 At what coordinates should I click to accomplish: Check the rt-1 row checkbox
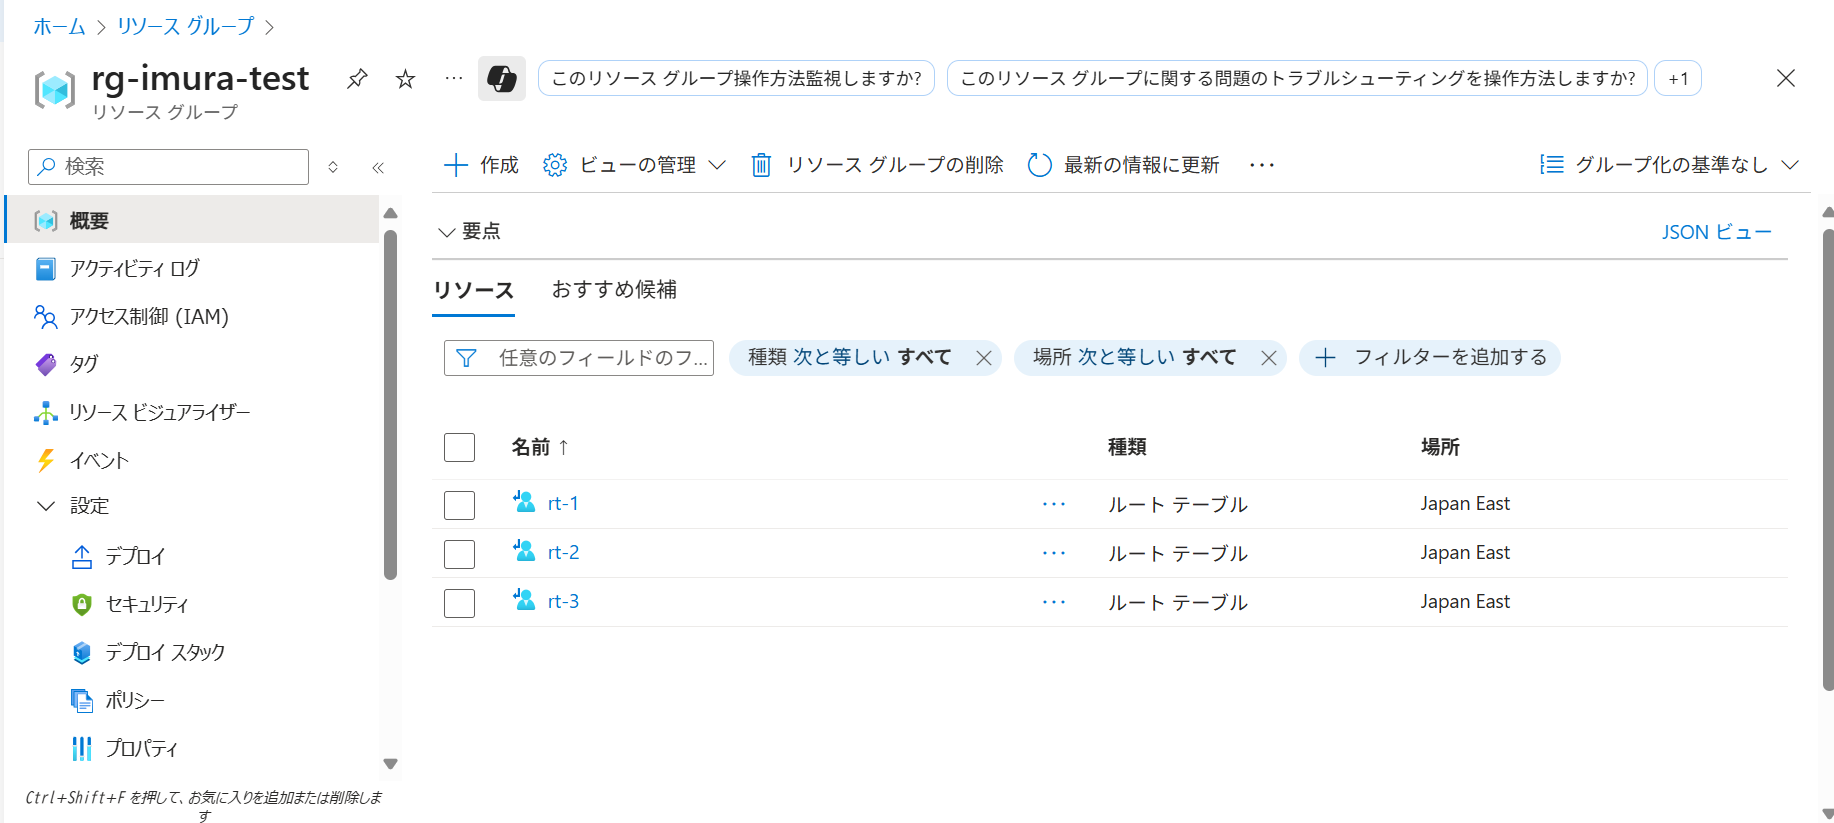coord(459,505)
